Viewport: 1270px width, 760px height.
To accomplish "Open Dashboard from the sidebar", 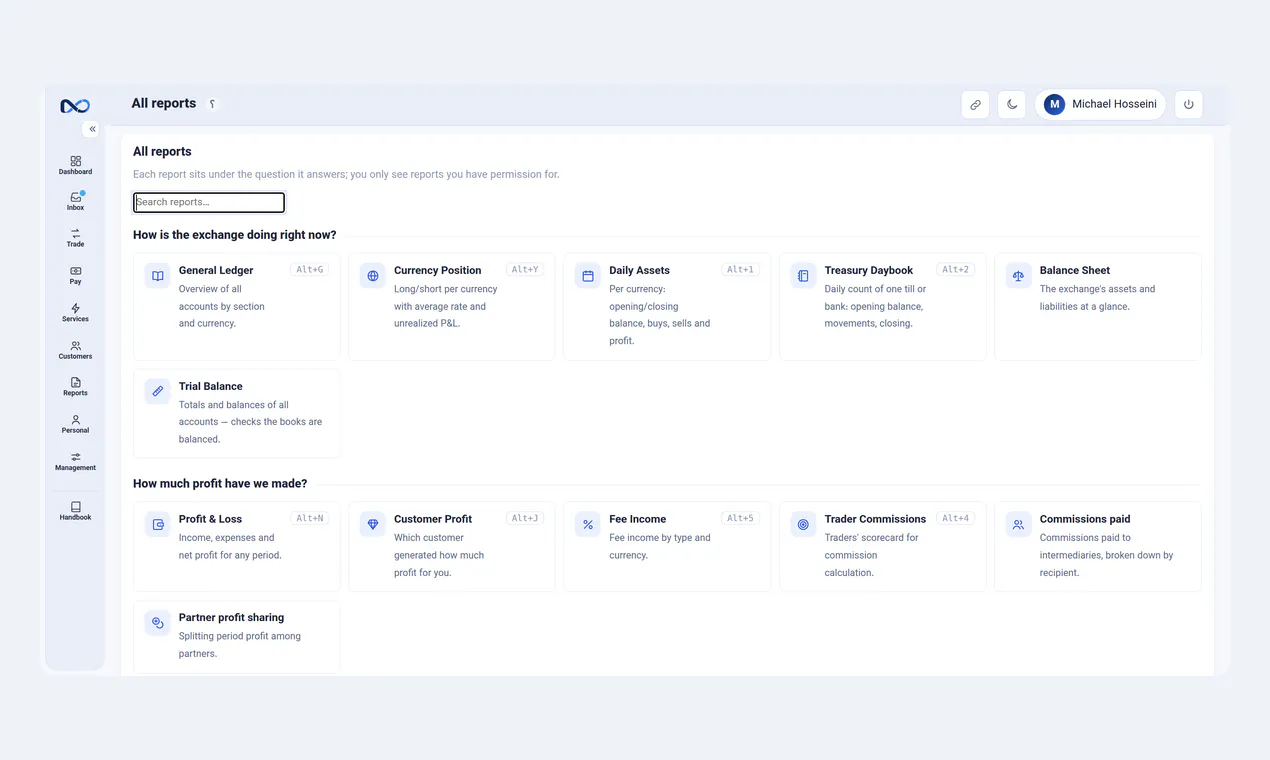I will pyautogui.click(x=75, y=165).
